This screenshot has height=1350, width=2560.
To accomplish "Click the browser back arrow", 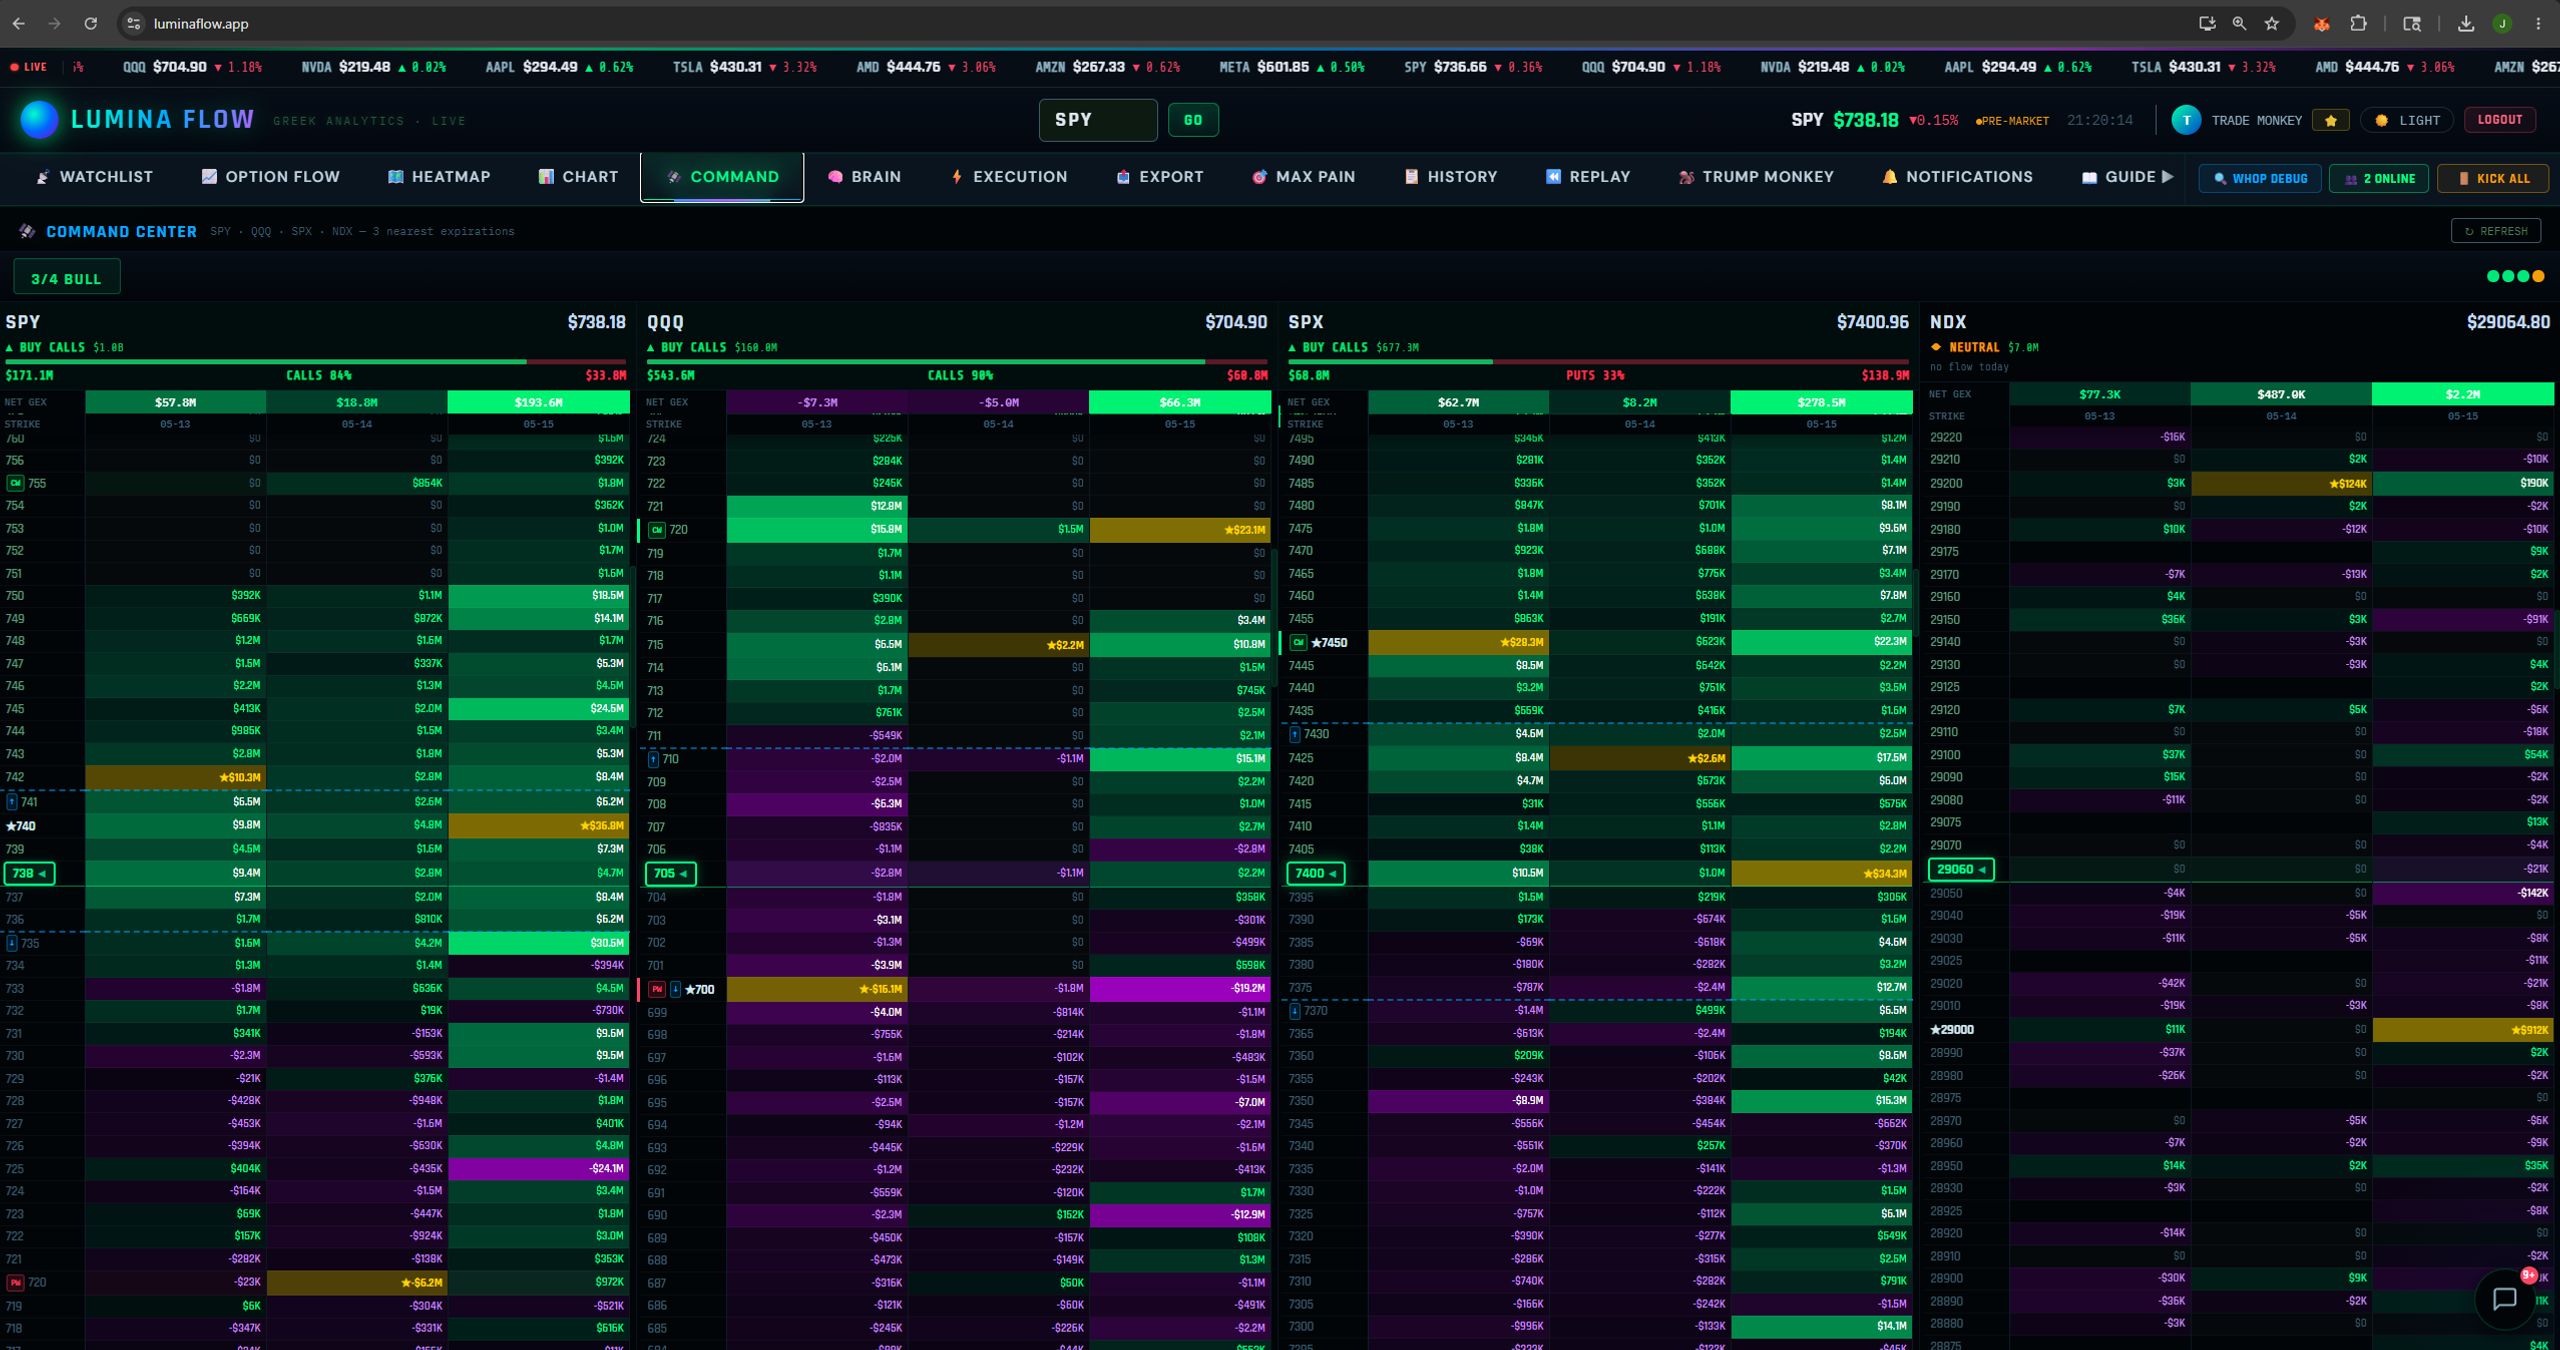I will [x=19, y=23].
